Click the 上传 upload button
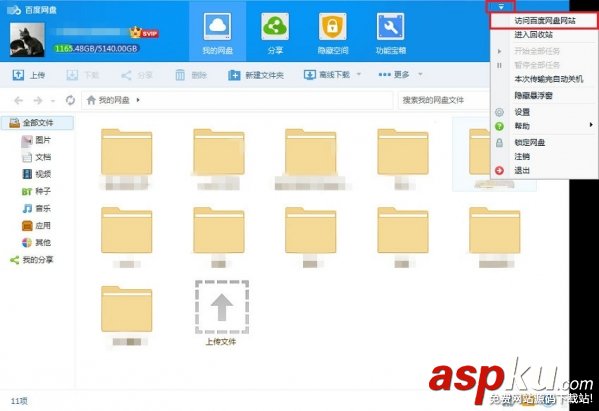 (x=29, y=75)
